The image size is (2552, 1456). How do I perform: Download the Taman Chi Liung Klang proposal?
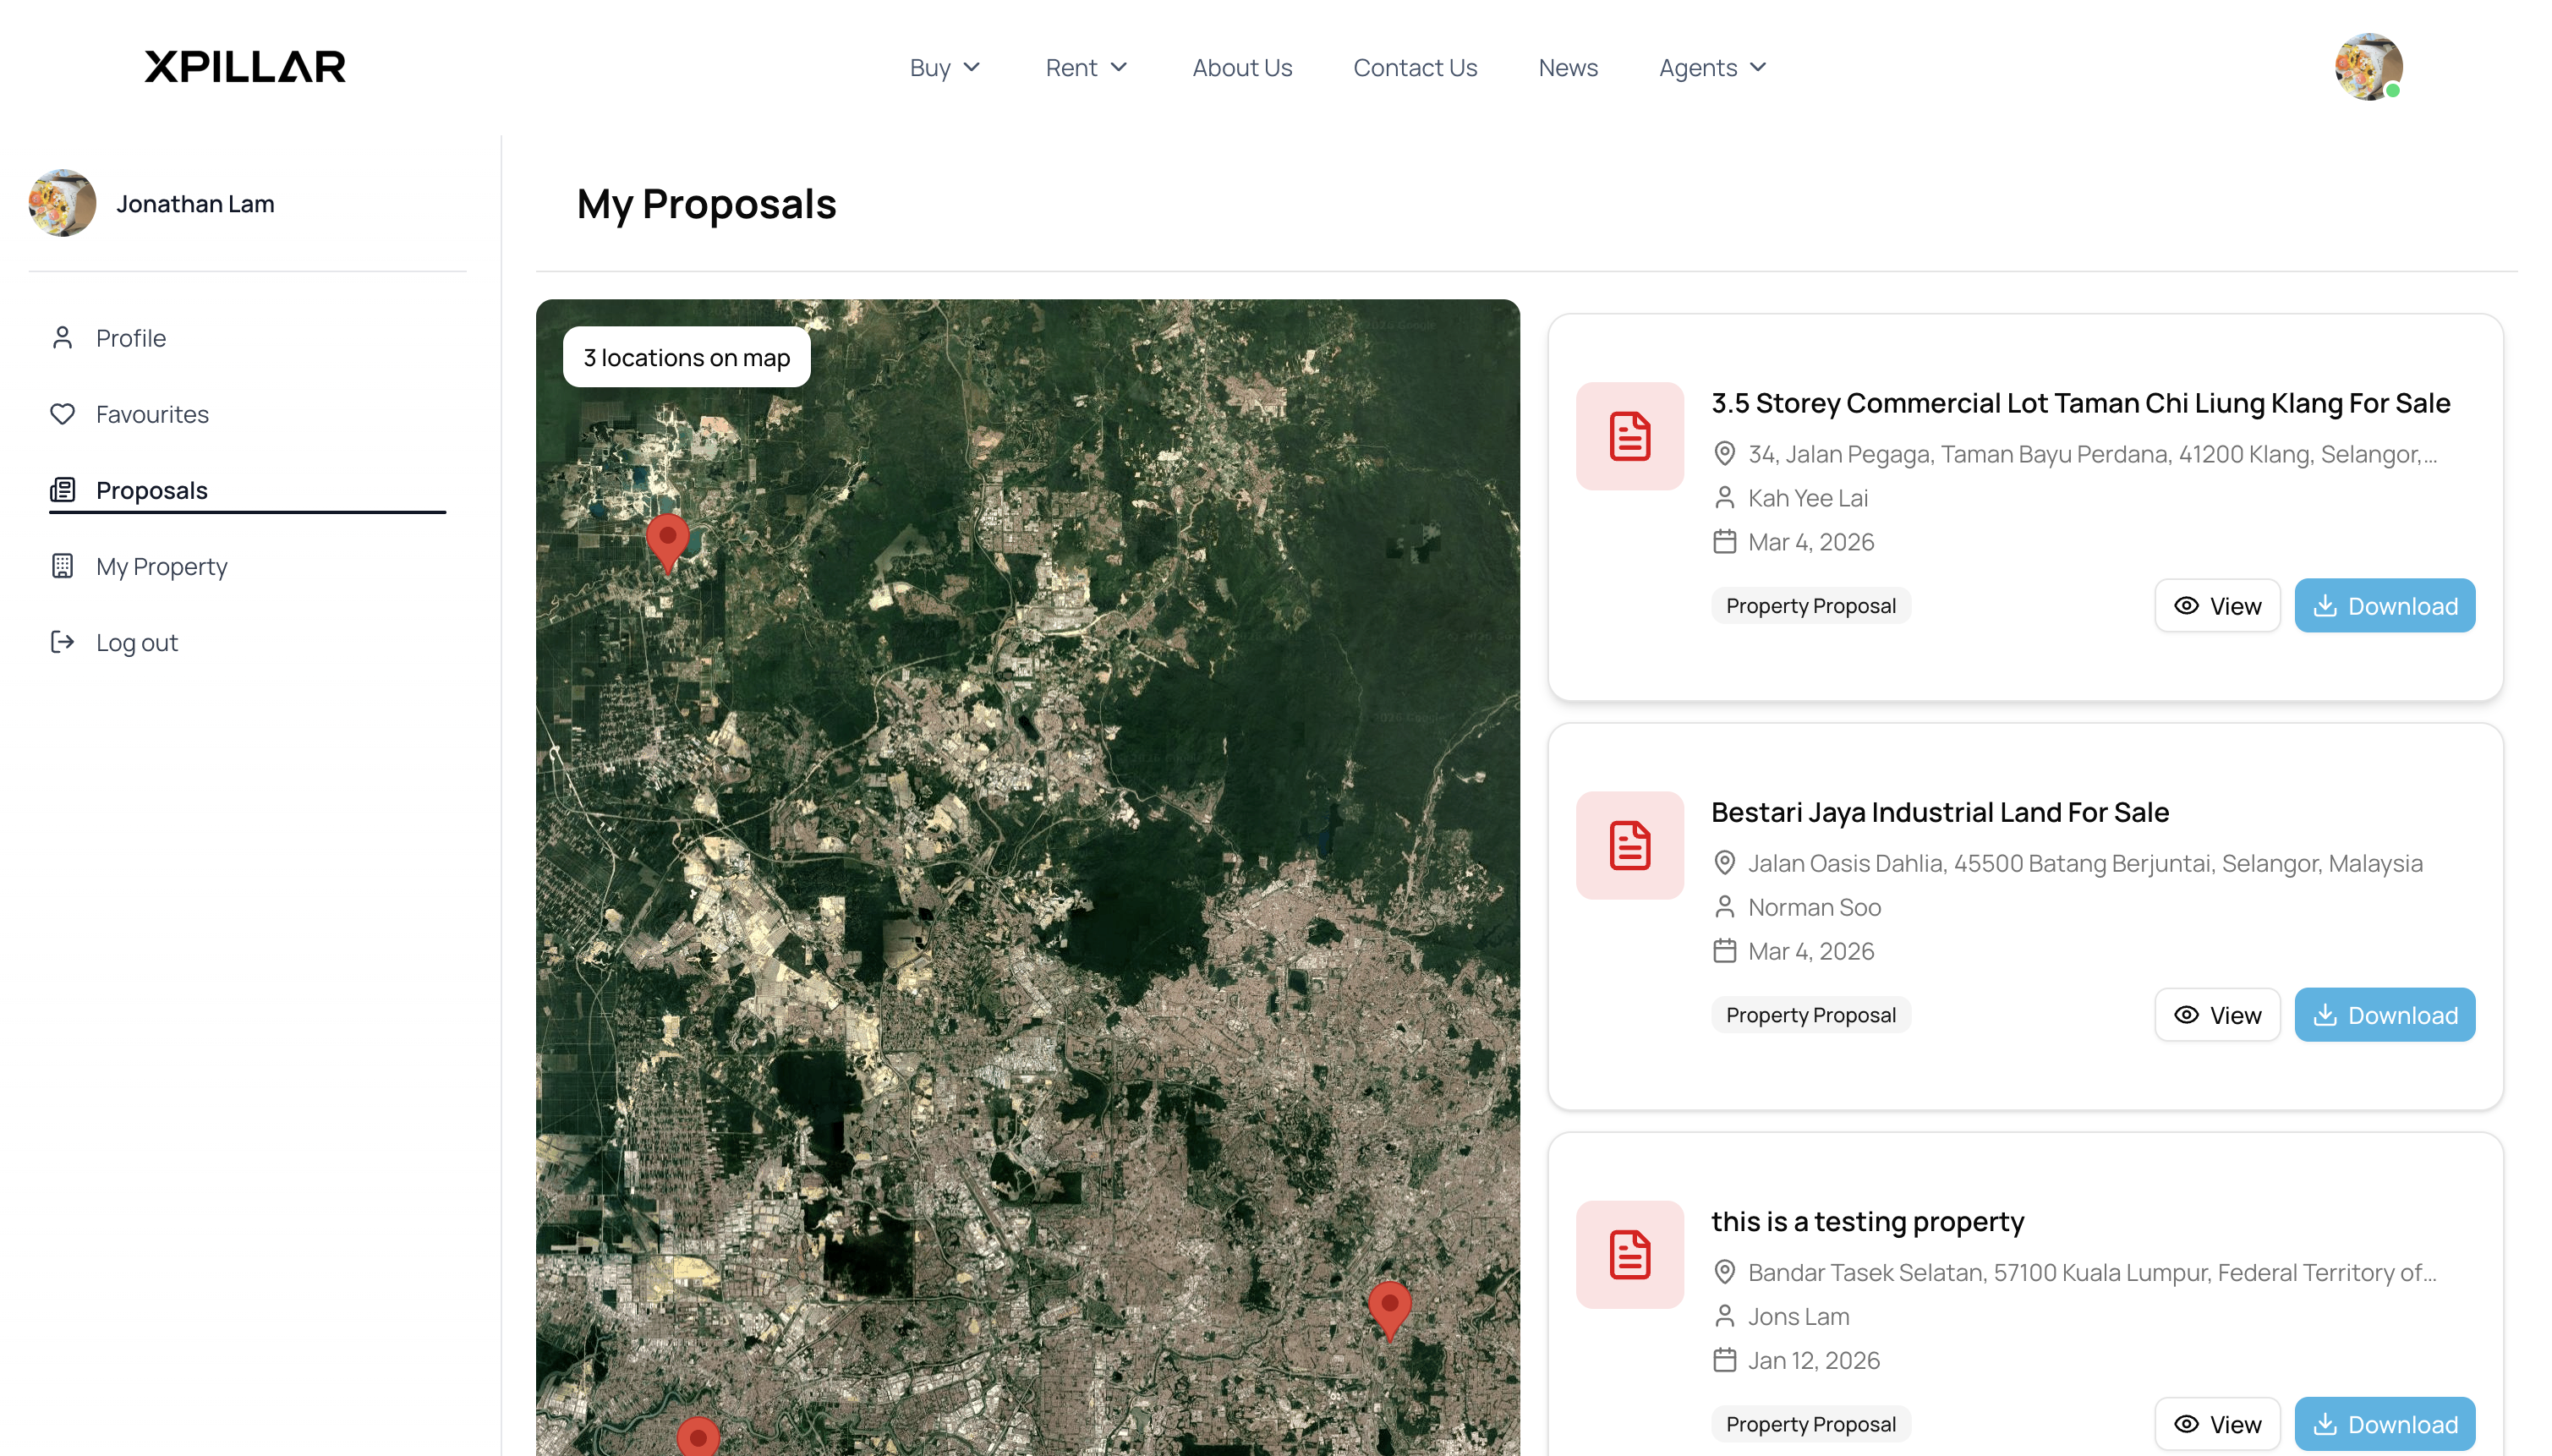pyautogui.click(x=2384, y=605)
